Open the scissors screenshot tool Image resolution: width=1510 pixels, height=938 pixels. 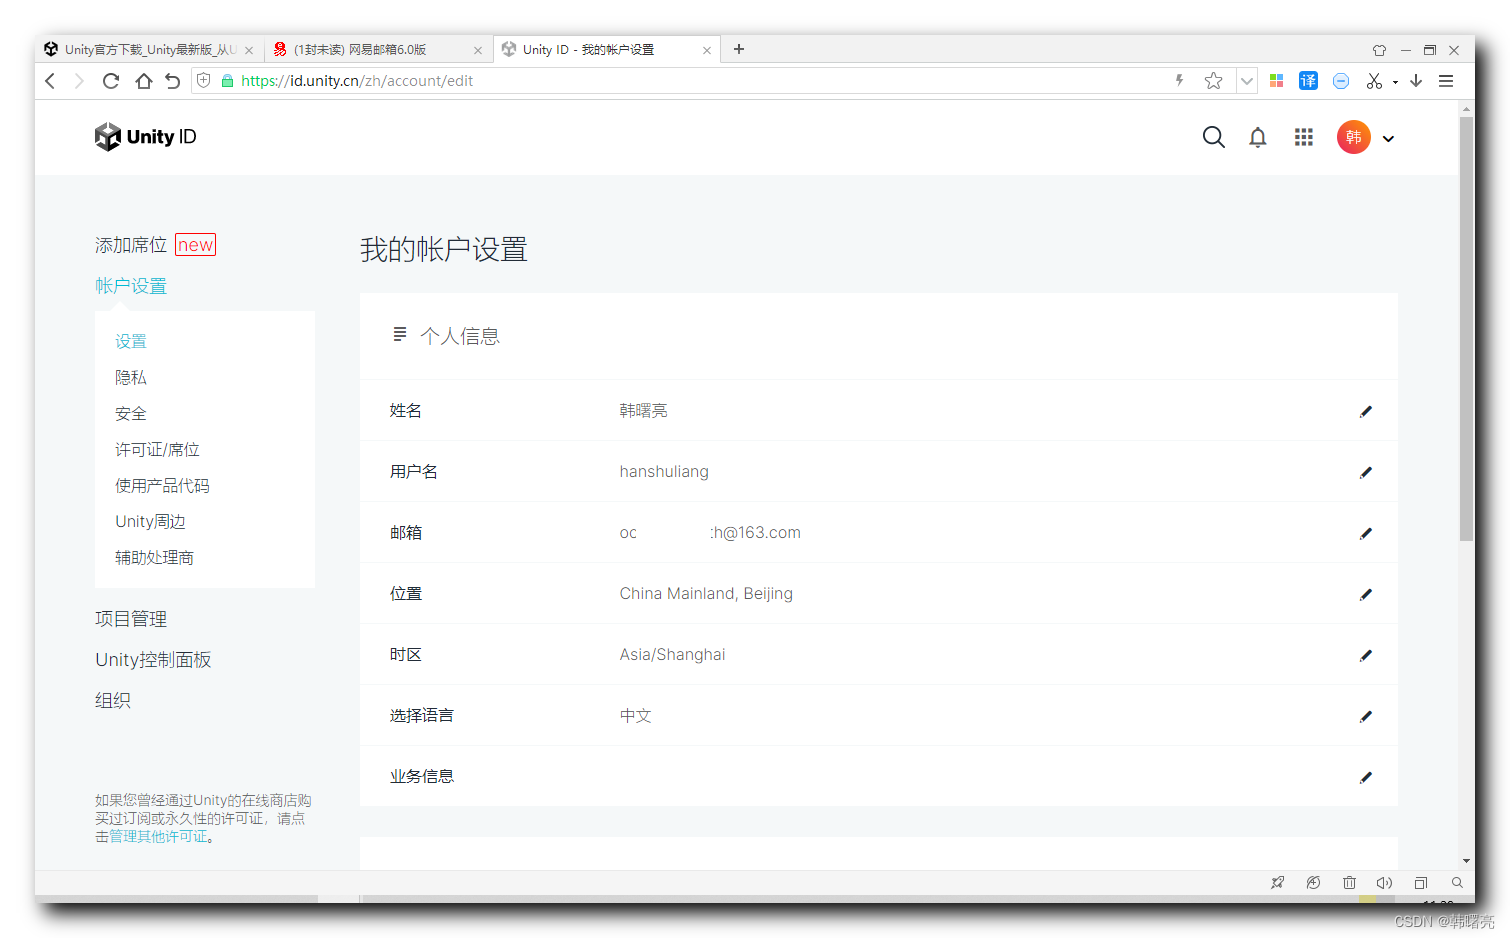(1375, 81)
